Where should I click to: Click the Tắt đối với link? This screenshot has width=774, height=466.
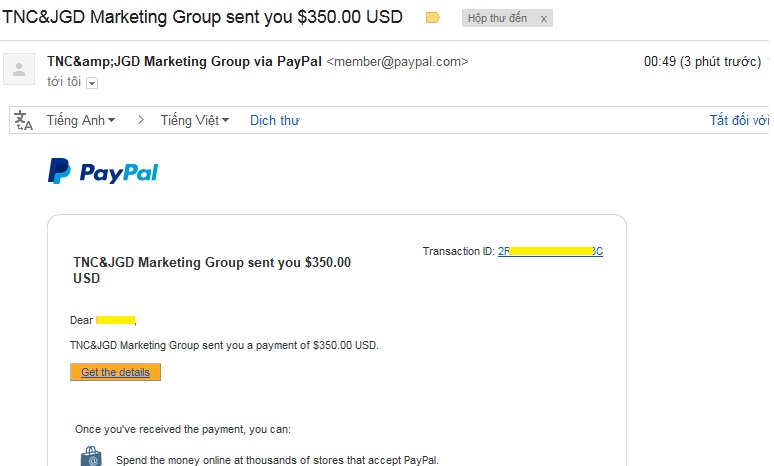(739, 120)
